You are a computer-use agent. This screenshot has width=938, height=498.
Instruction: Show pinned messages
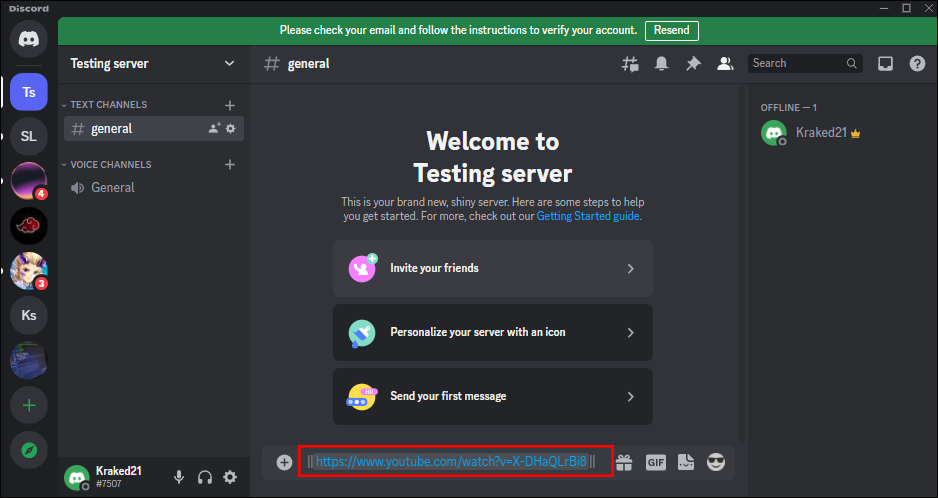click(693, 63)
